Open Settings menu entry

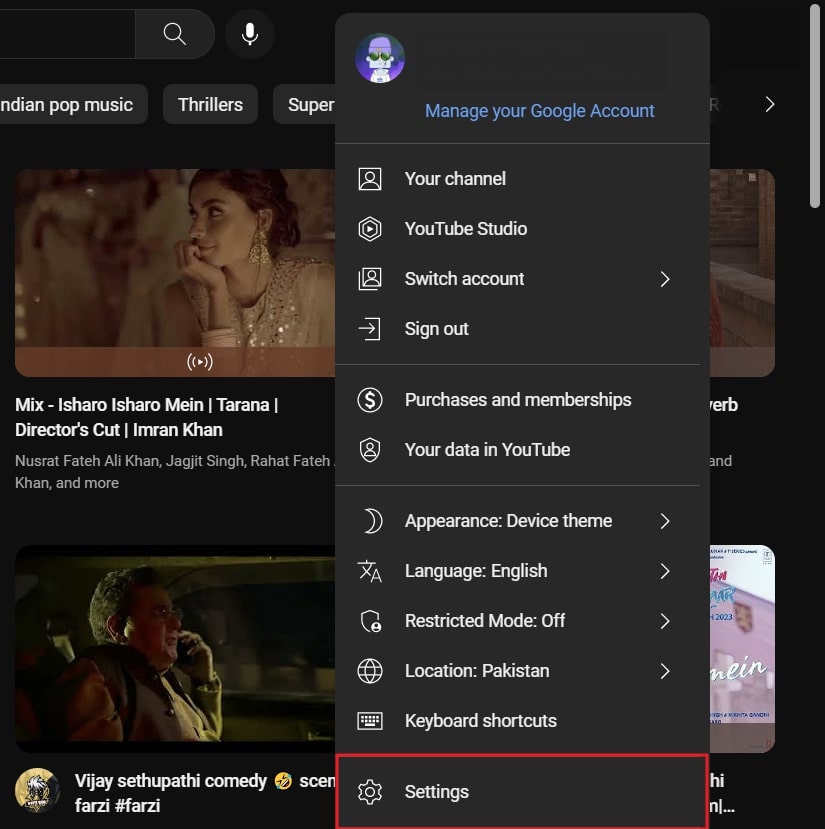[522, 792]
